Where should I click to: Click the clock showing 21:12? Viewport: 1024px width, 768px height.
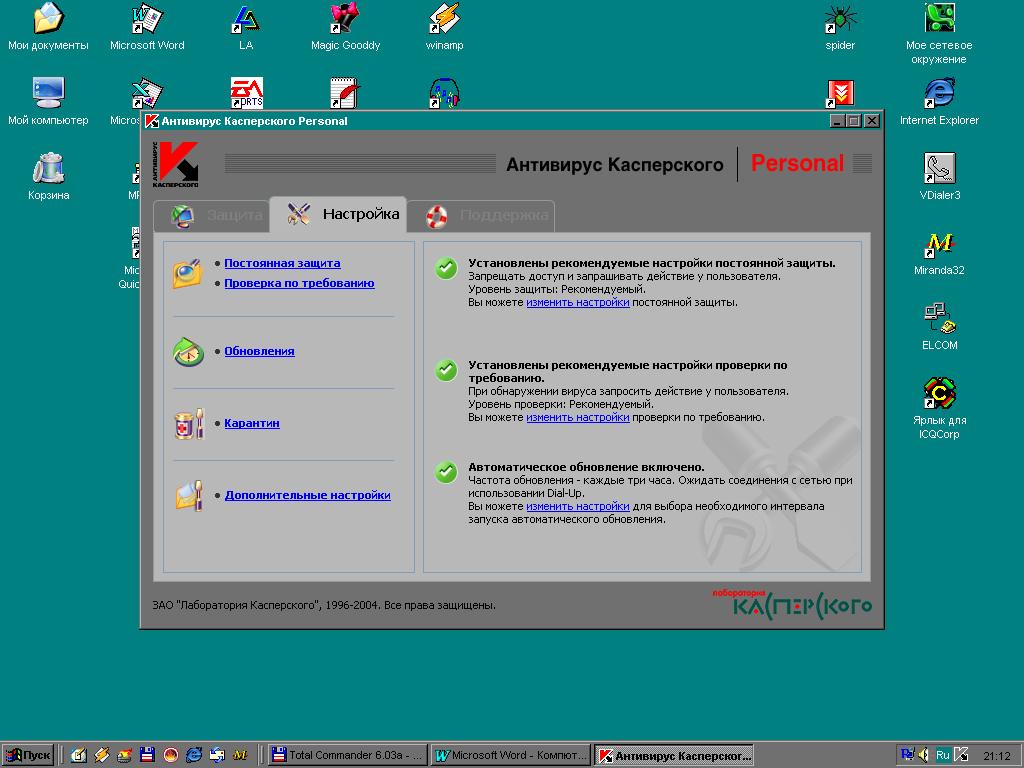coord(997,756)
